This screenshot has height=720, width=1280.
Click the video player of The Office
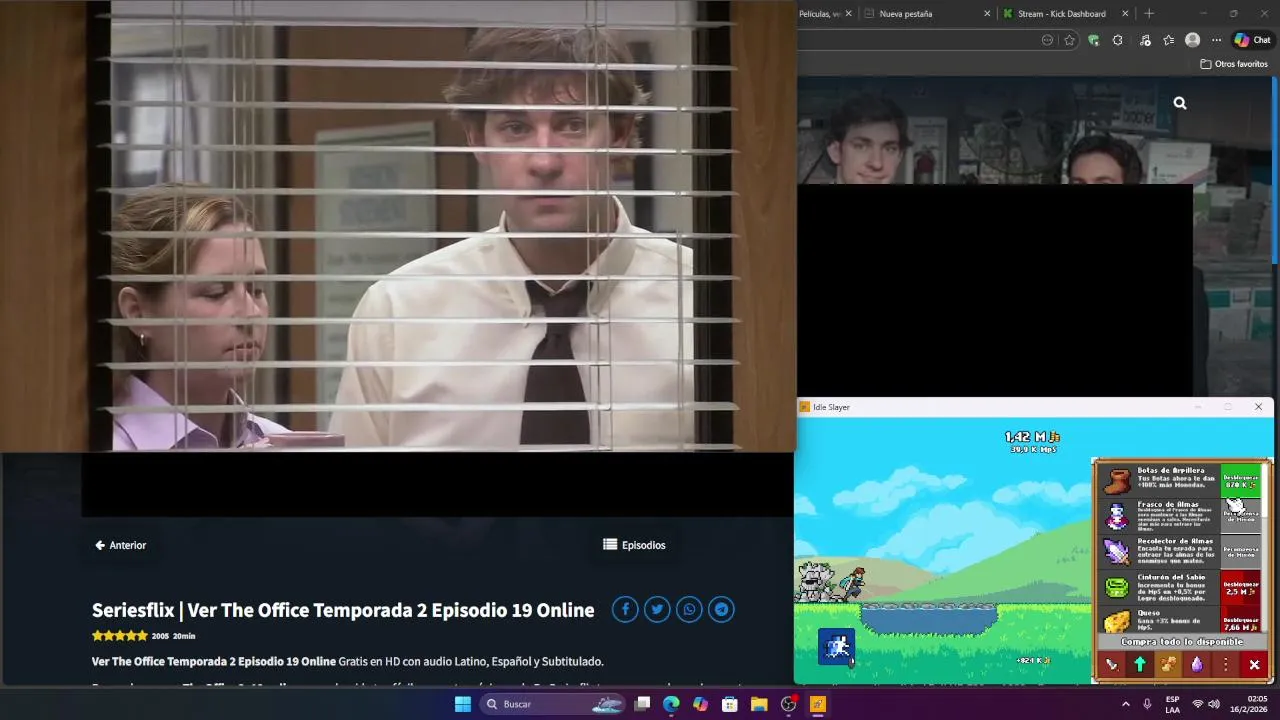point(398,226)
